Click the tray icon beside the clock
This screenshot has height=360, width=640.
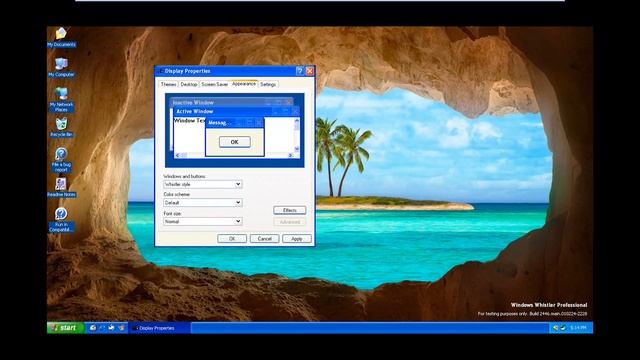coord(563,328)
